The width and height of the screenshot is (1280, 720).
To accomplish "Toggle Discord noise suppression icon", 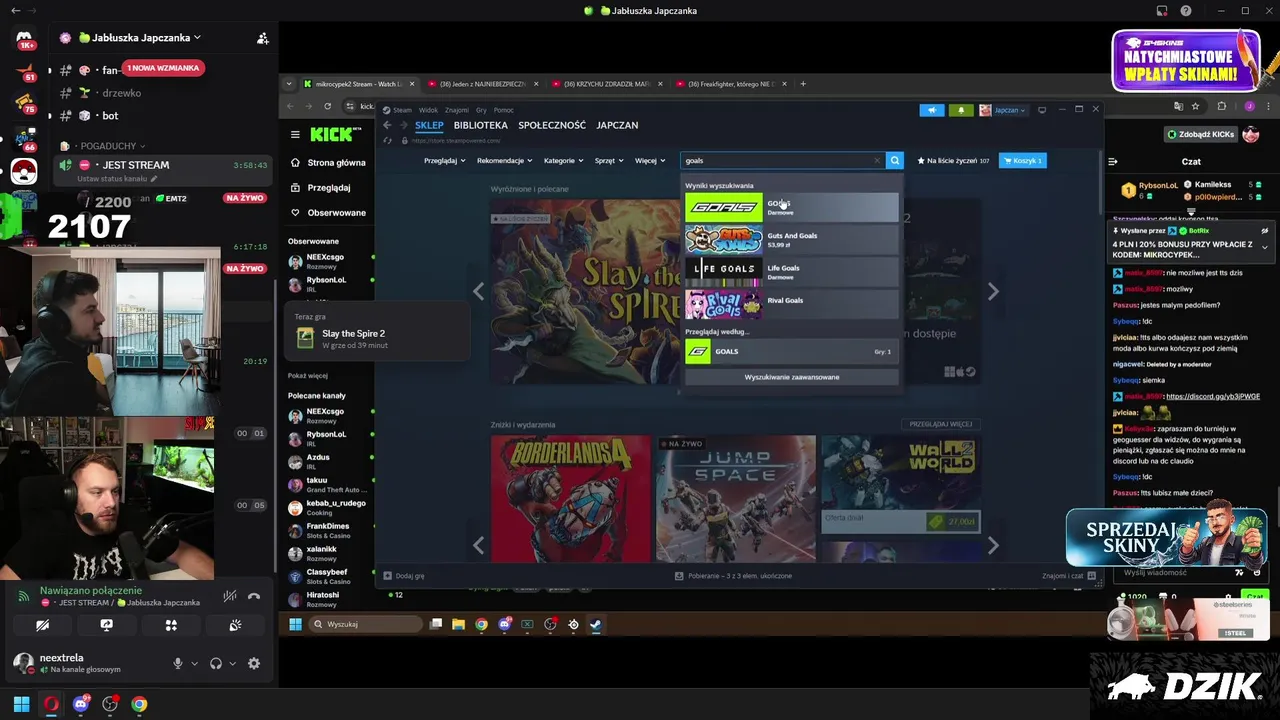I will [x=230, y=596].
